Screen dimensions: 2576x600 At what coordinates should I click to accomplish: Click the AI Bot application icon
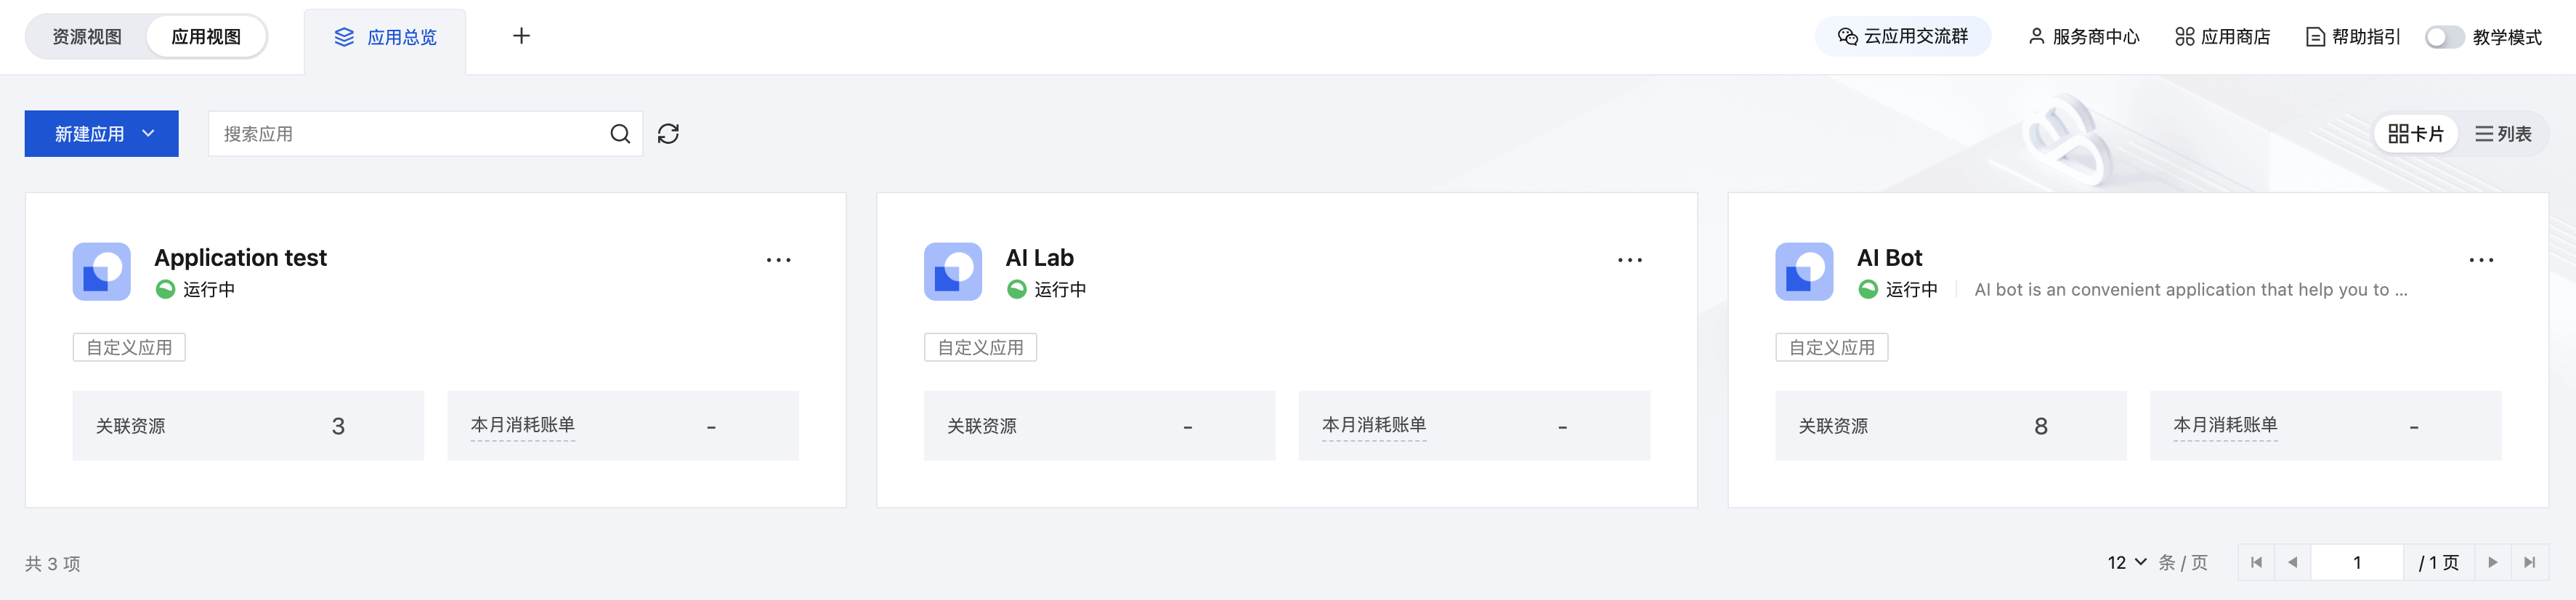tap(1803, 271)
